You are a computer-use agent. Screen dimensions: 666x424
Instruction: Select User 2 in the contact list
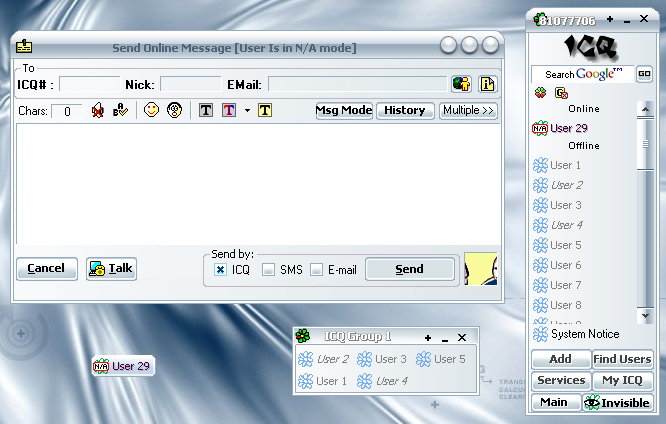point(558,185)
